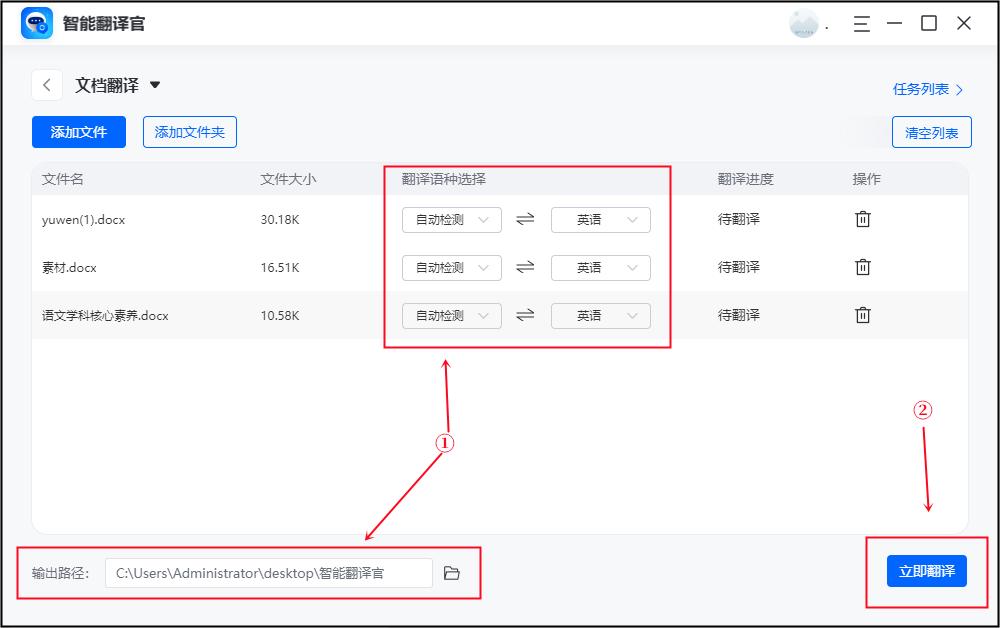The width and height of the screenshot is (1000, 628).
Task: Remove 素材.docx via the trash icon
Action: tap(863, 267)
